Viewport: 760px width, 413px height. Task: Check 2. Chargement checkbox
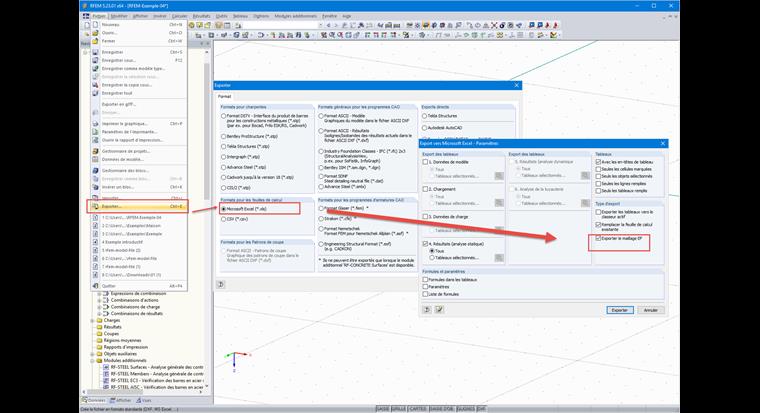point(426,189)
